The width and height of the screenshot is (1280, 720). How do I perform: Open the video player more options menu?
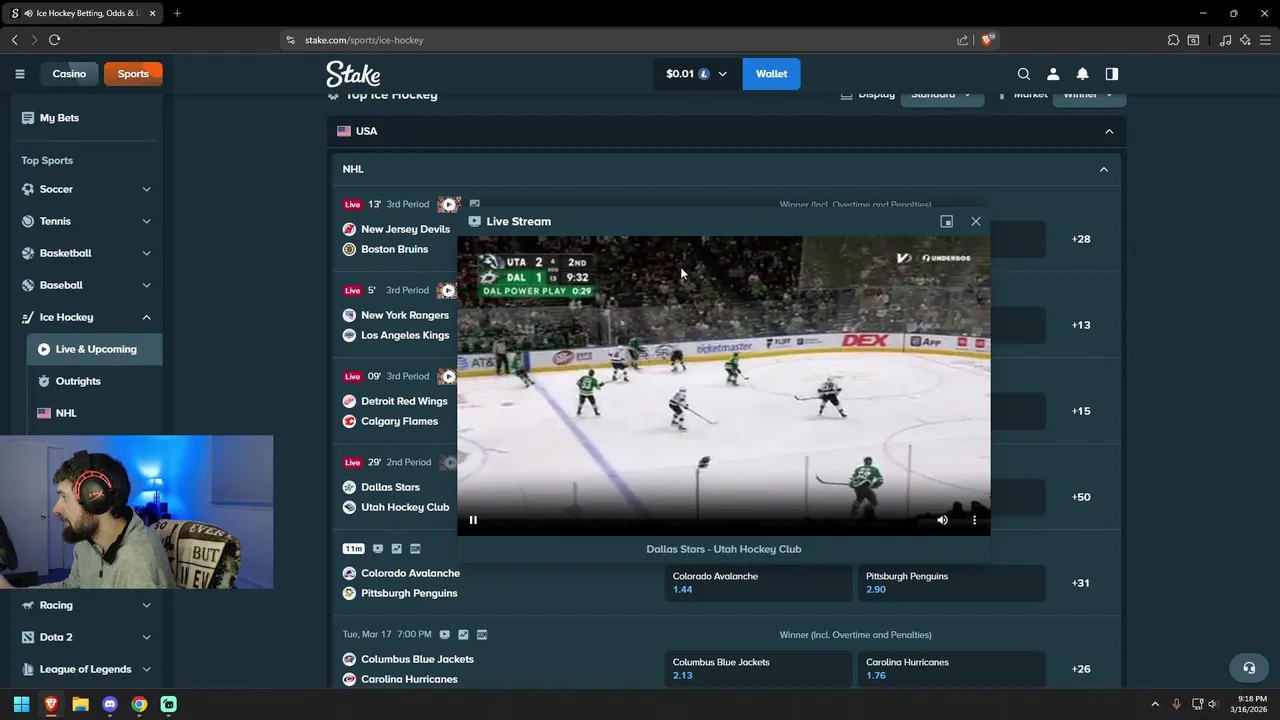(x=974, y=520)
